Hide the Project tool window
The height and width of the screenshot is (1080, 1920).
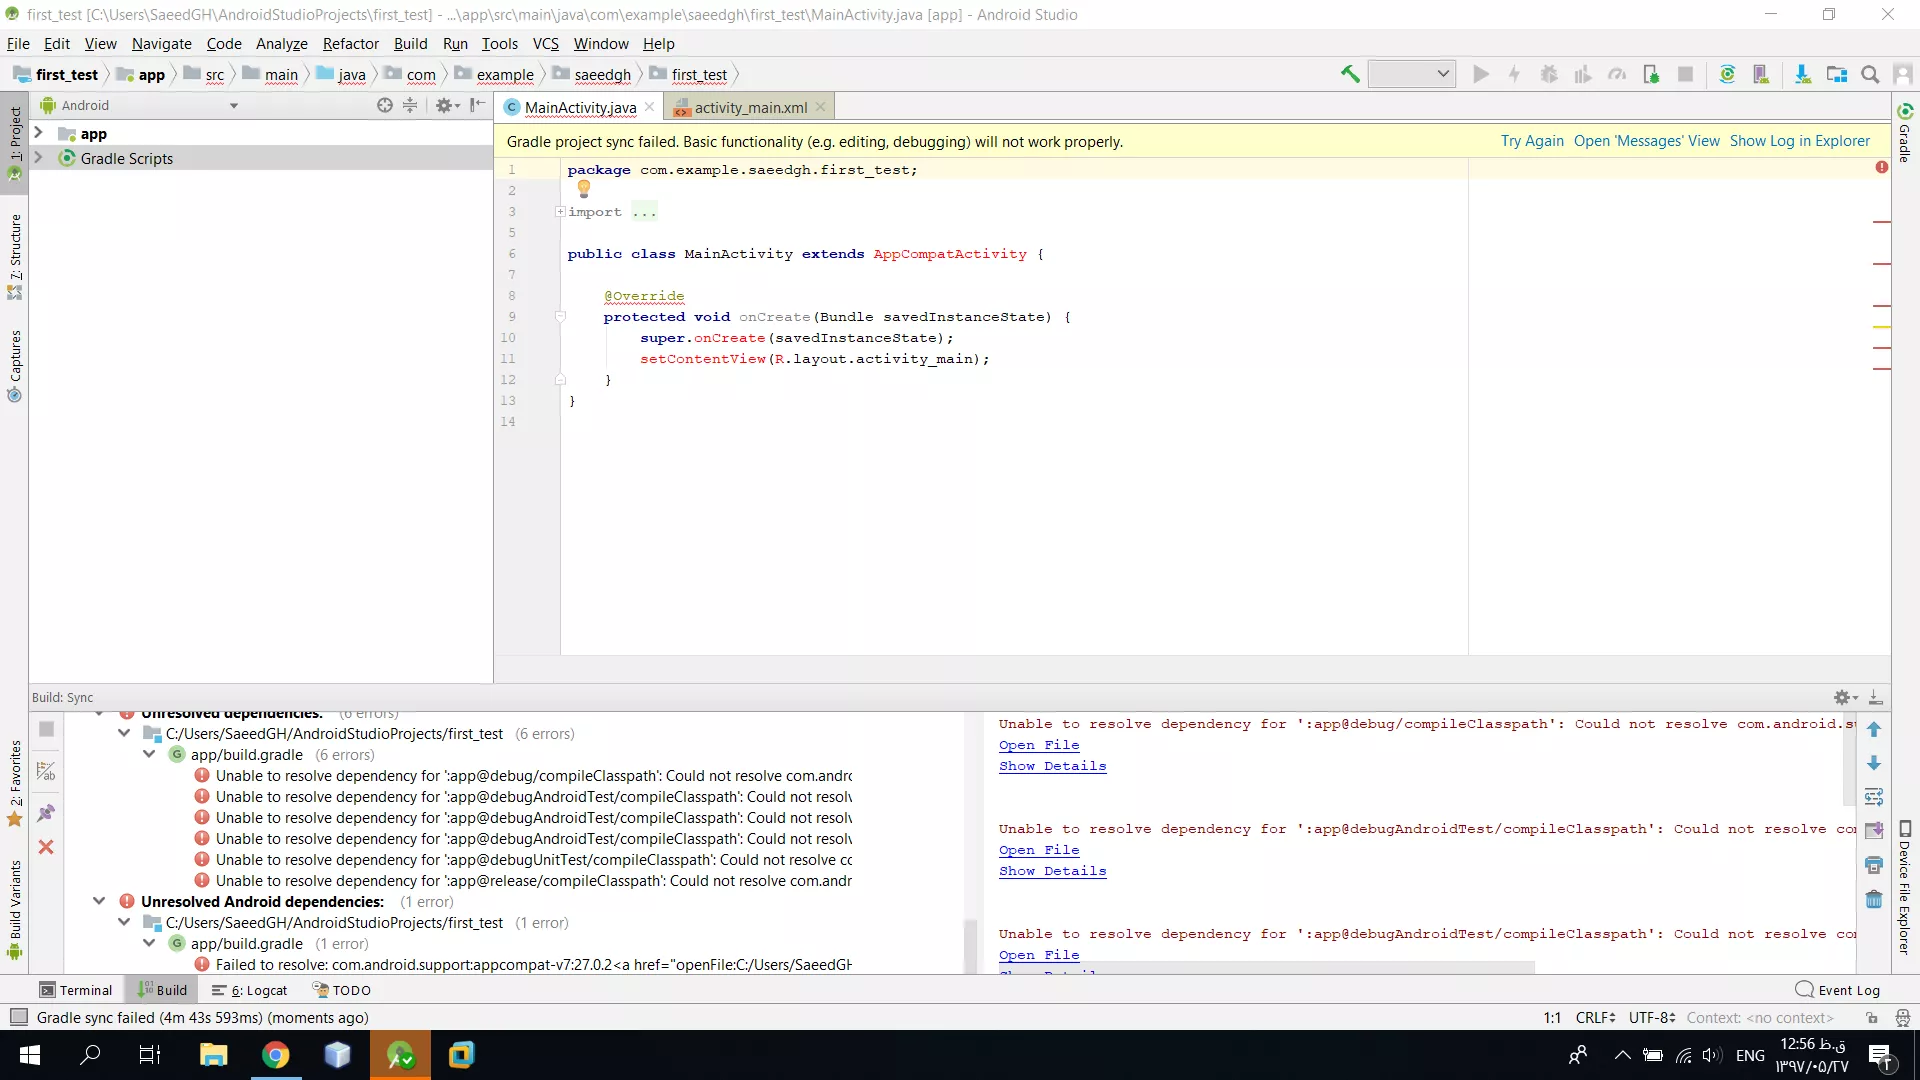[x=478, y=105]
